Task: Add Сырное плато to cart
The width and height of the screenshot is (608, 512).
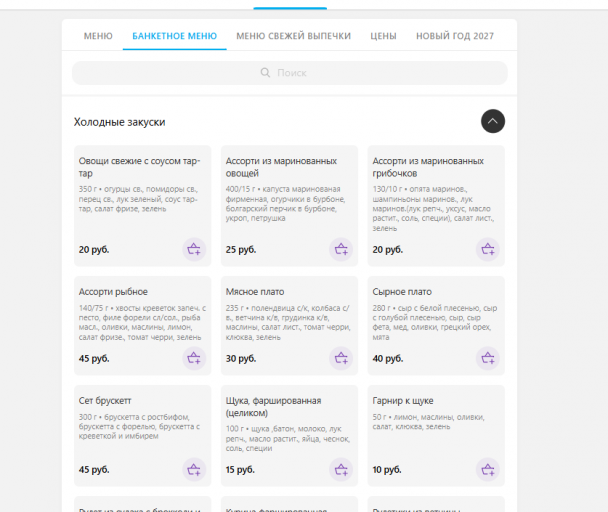Action: pos(488,358)
